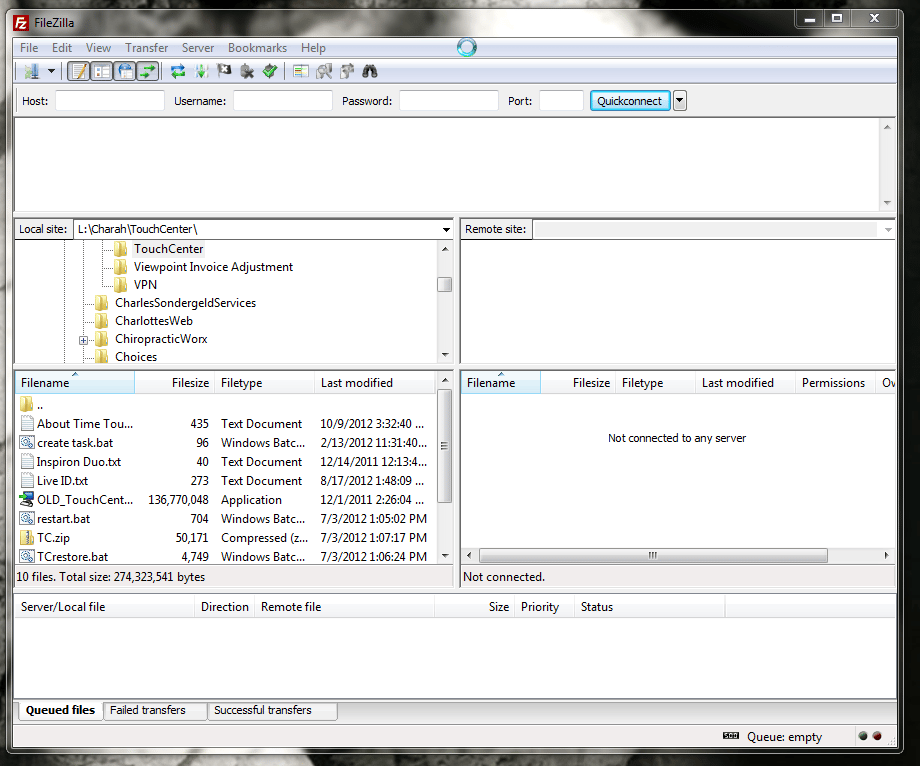
Task: Toggle directory comparison
Action: [324, 72]
